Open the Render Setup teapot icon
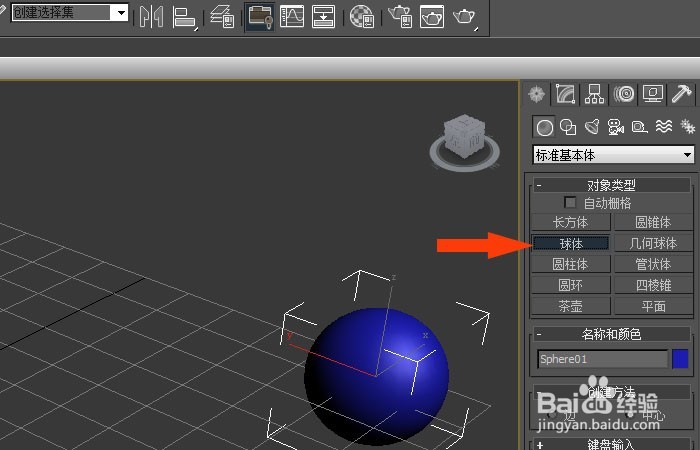Screen dimensions: 700x450 pyautogui.click(x=400, y=17)
